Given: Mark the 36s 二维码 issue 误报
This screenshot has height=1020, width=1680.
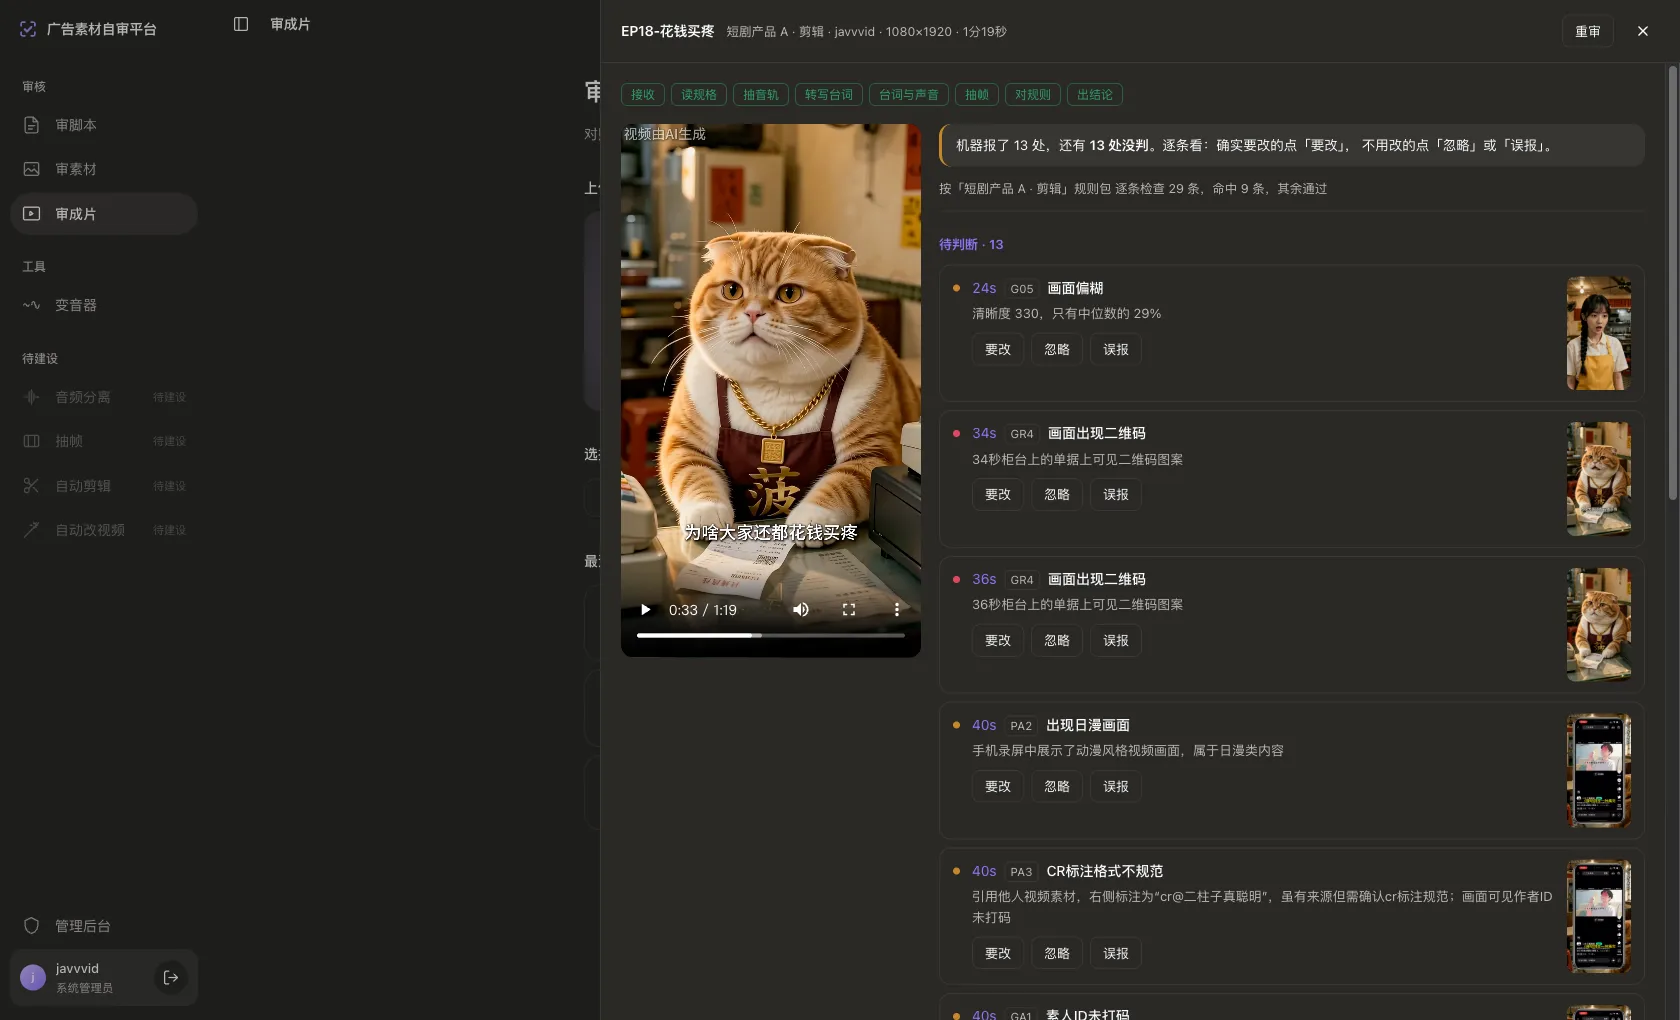Looking at the screenshot, I should click(x=1116, y=641).
